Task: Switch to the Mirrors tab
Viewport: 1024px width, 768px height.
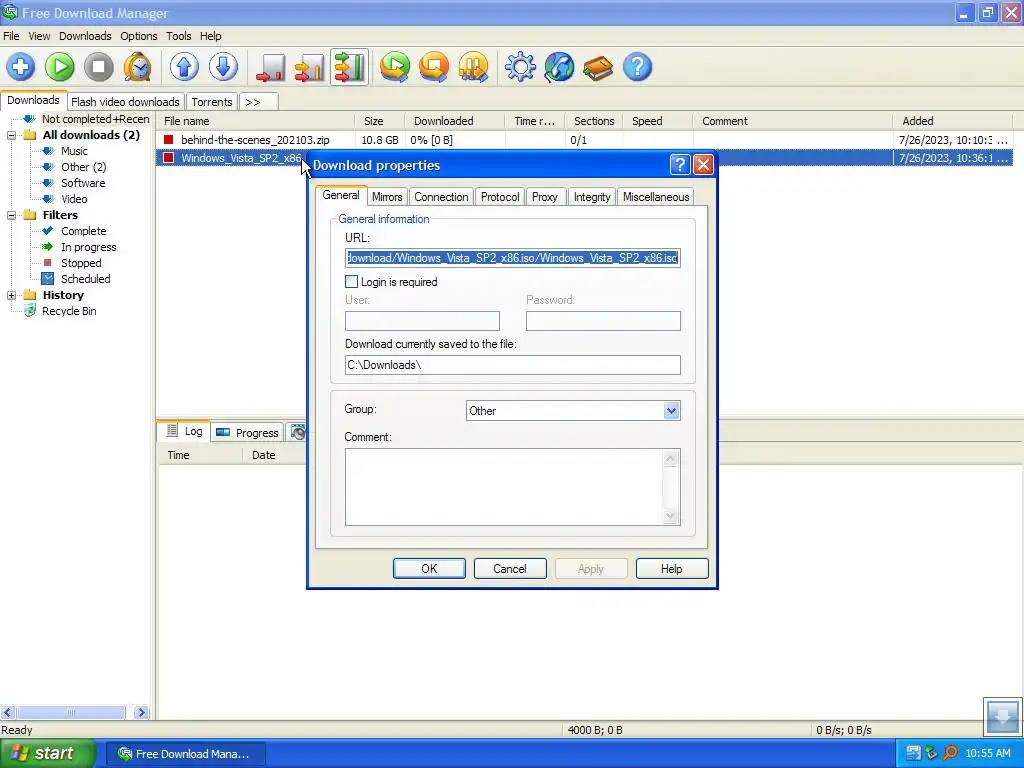Action: (387, 197)
